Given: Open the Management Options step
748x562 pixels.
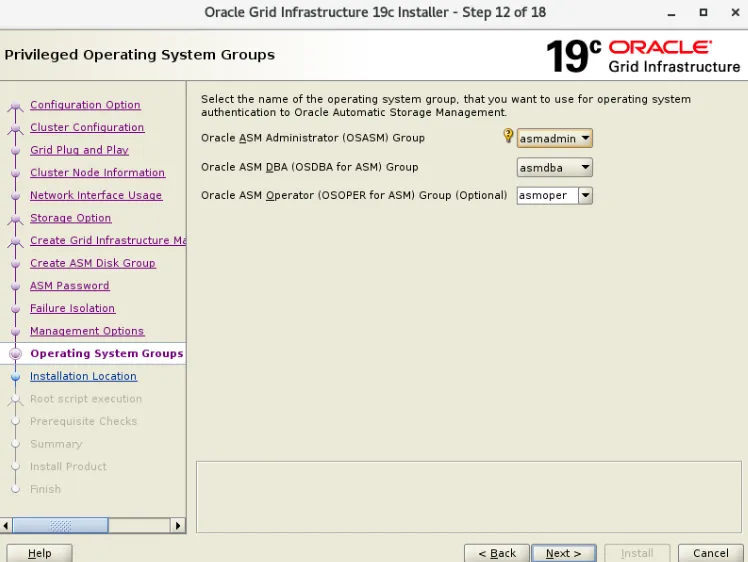Looking at the screenshot, I should point(87,331).
